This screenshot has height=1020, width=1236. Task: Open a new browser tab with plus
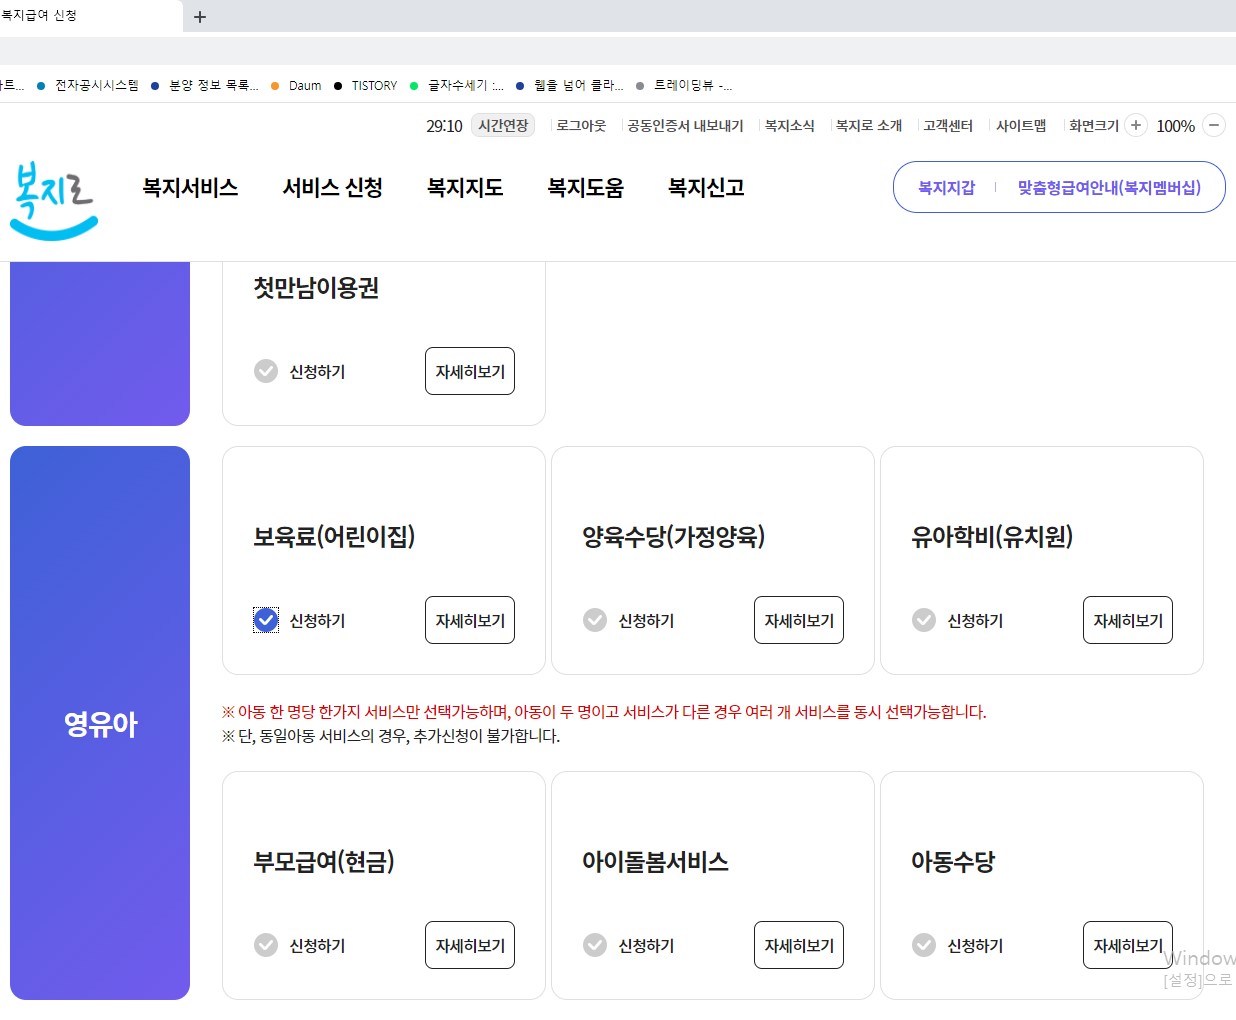coord(200,17)
